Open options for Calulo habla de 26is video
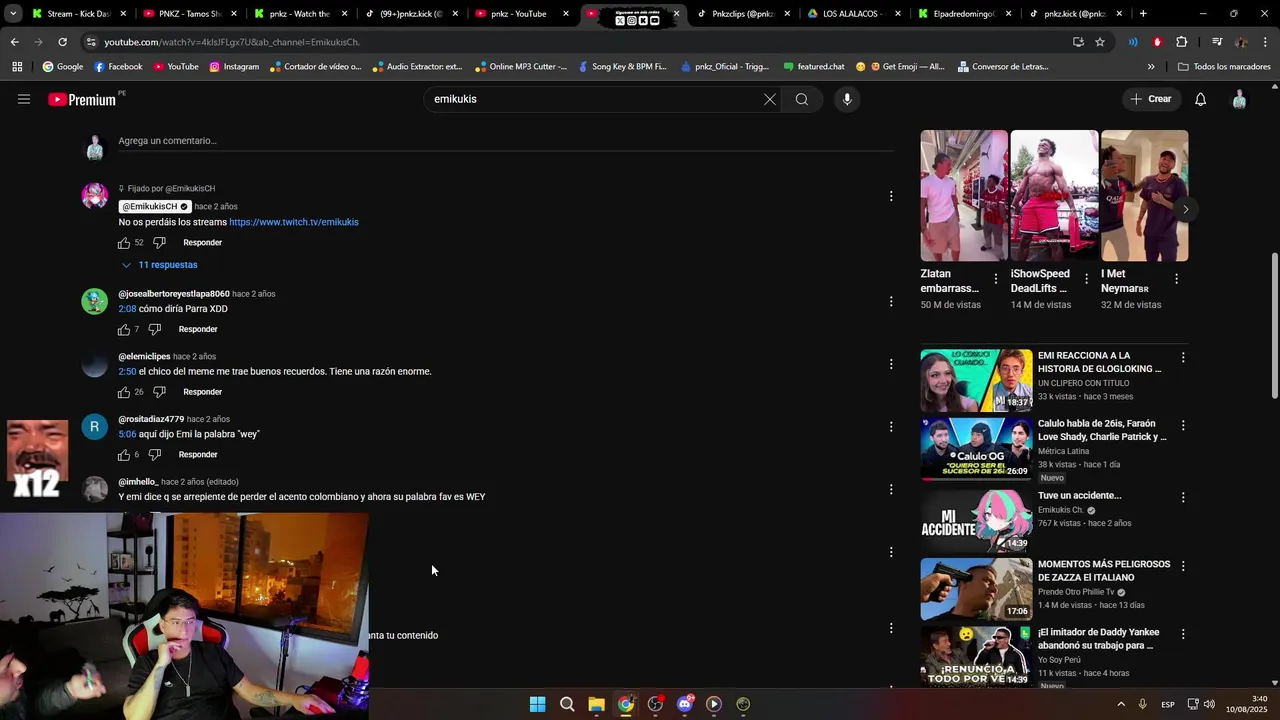This screenshot has width=1280, height=720. click(1183, 425)
